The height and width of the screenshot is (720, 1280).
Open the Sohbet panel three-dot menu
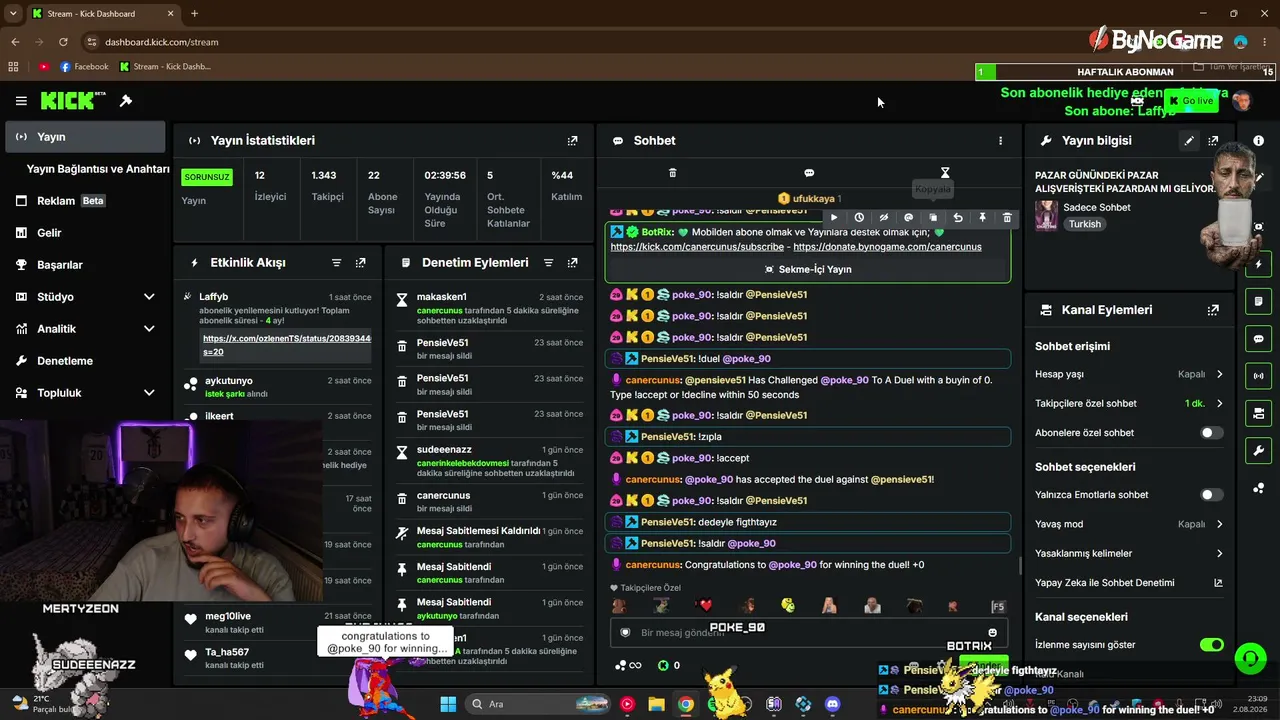pyautogui.click(x=1000, y=141)
